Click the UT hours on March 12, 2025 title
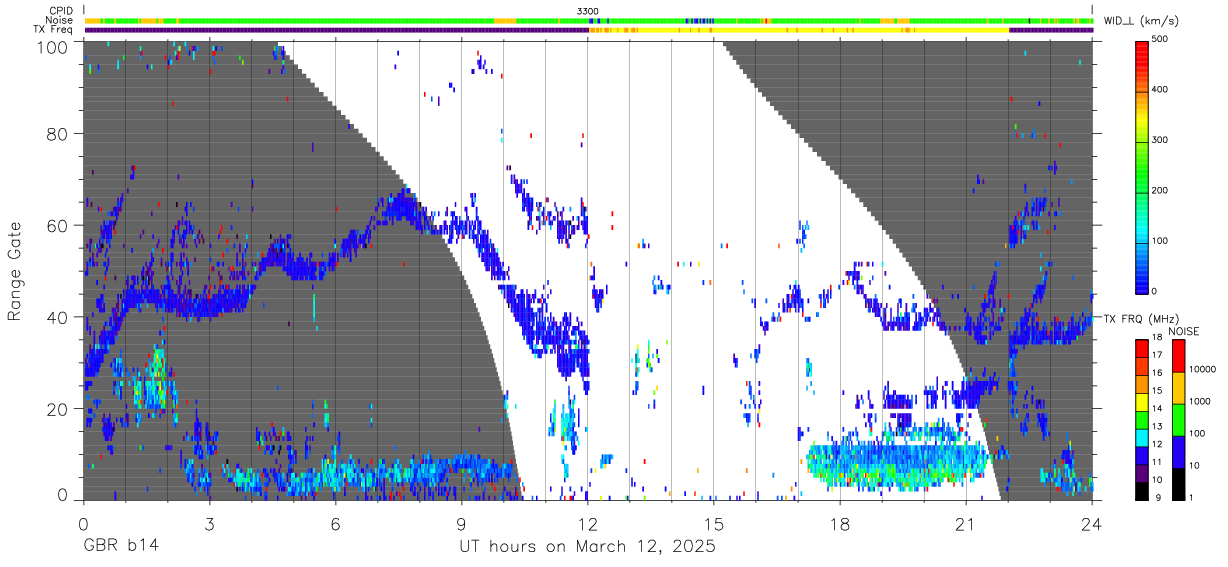Viewport: 1228px width, 567px height. click(x=587, y=547)
